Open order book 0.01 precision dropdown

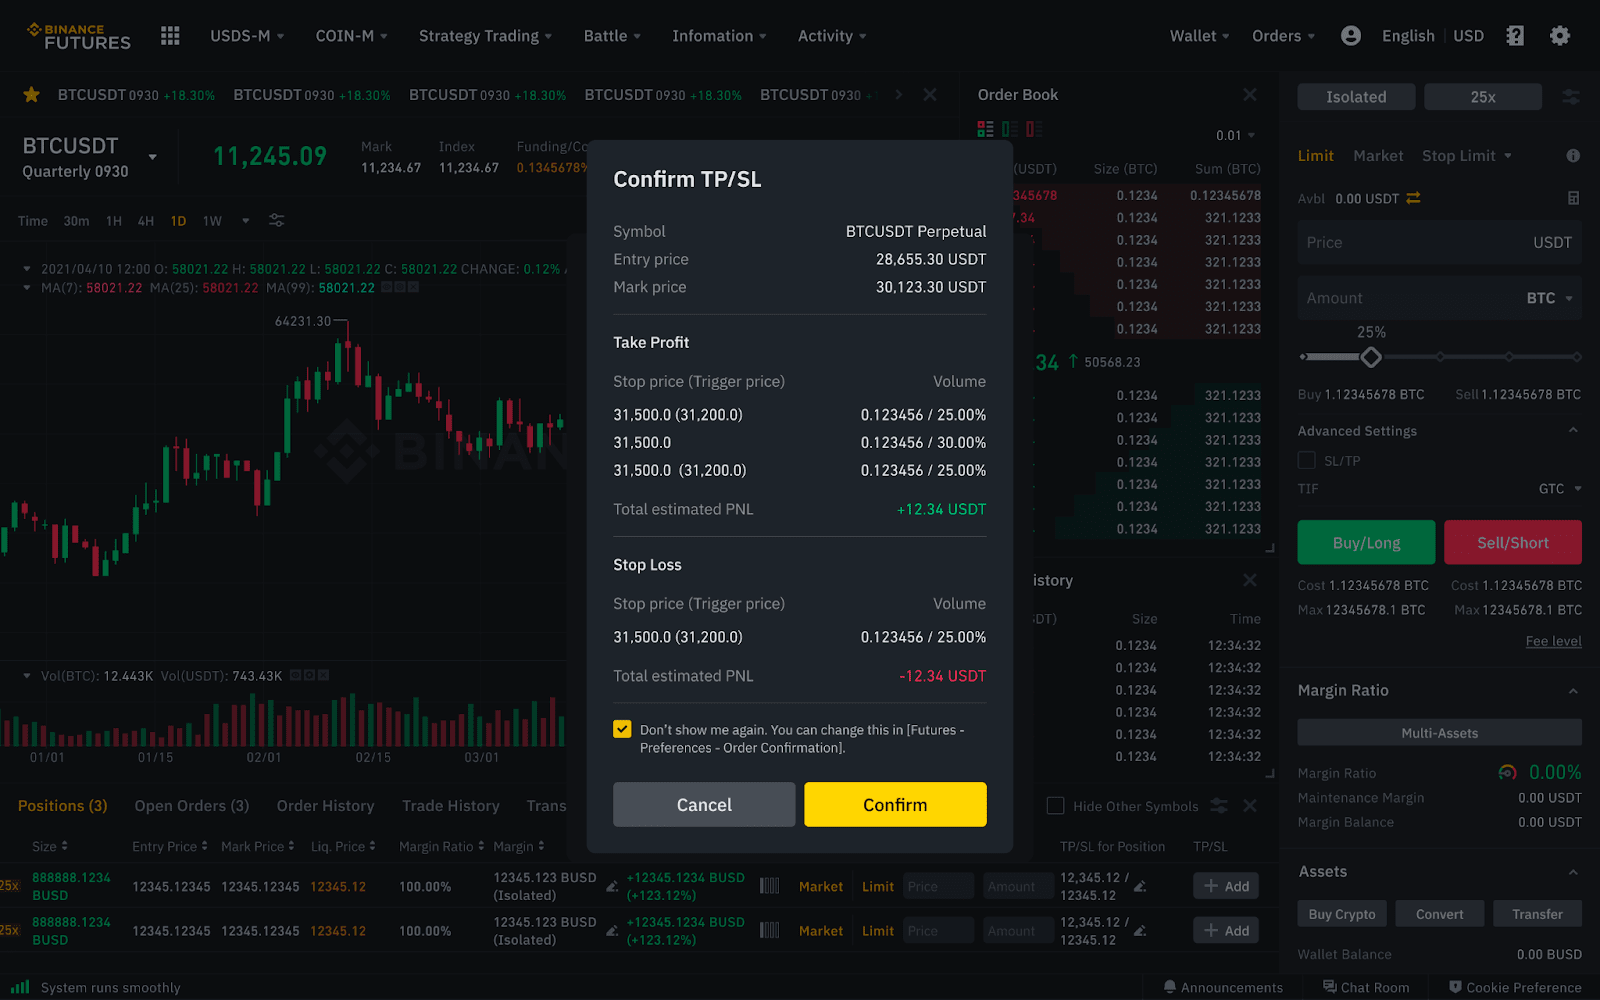coord(1236,135)
